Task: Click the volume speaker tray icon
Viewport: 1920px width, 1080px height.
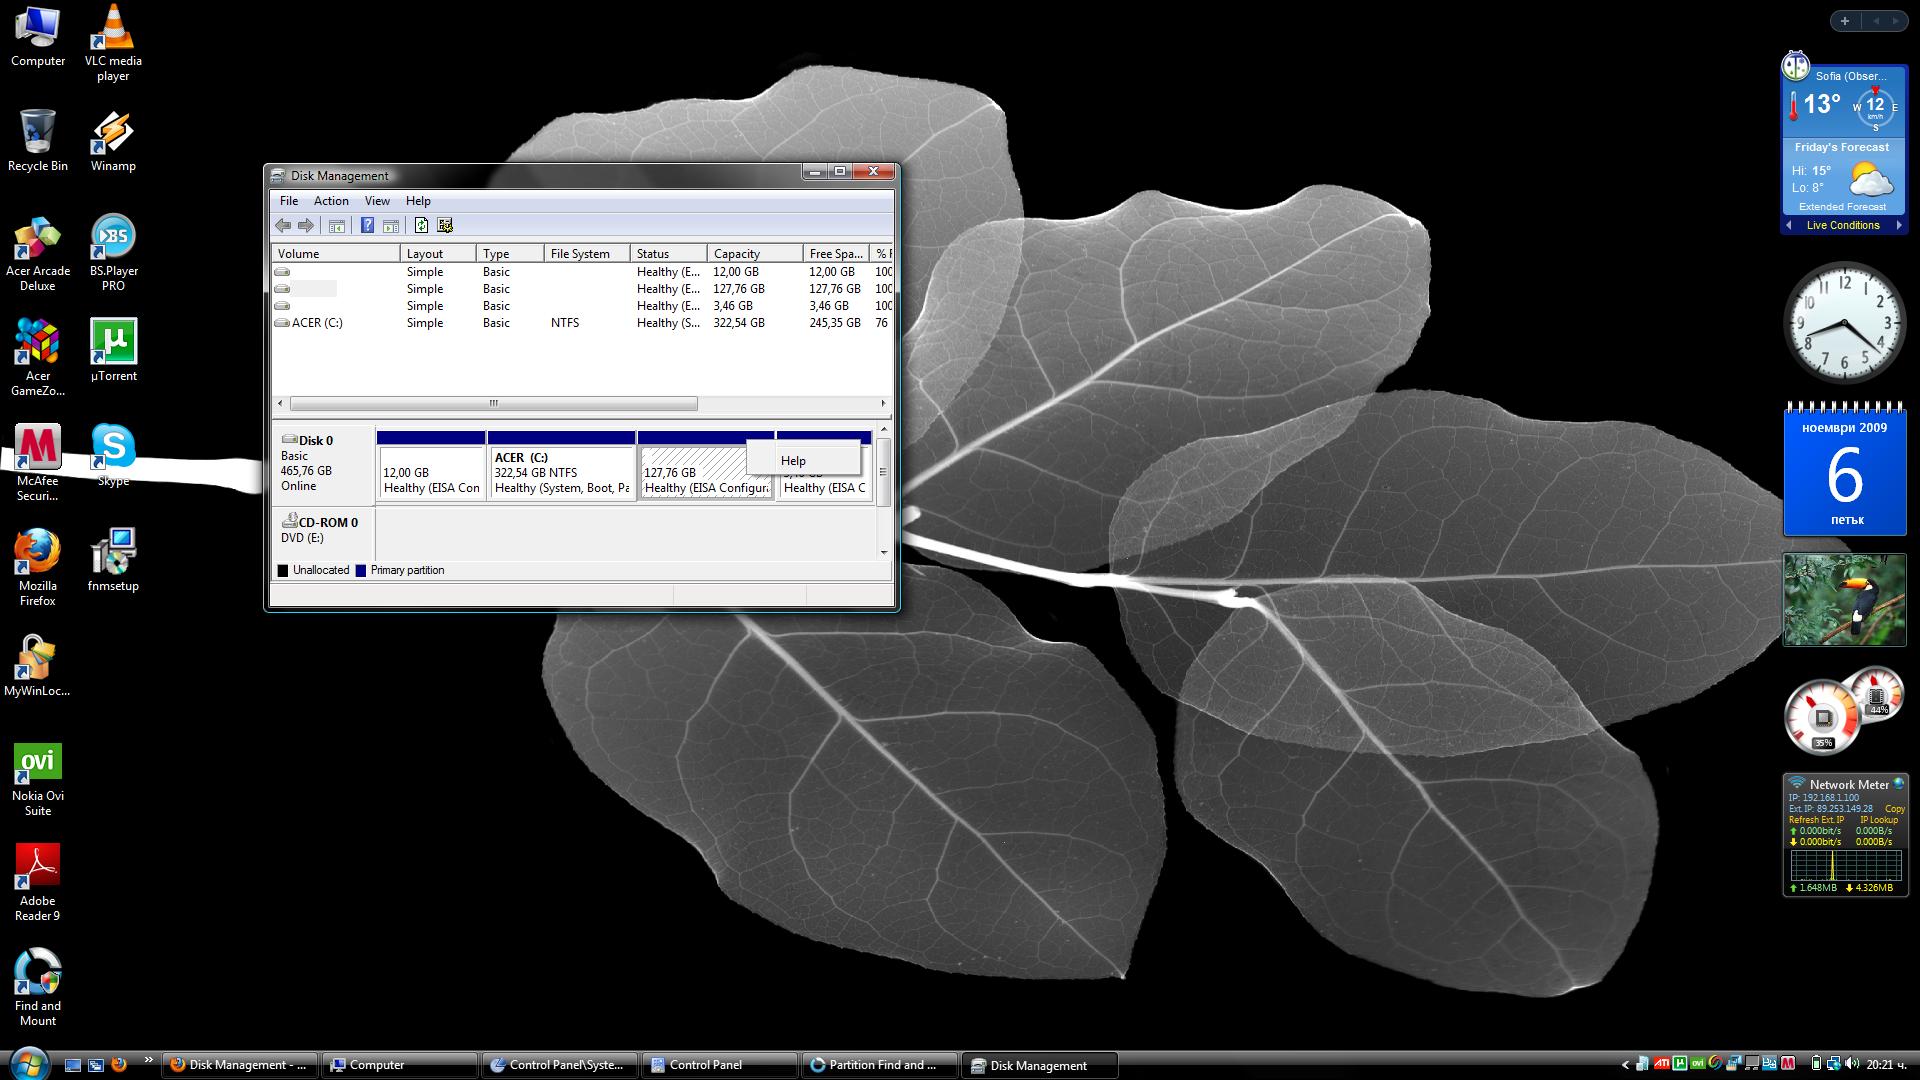Action: pos(1850,1064)
